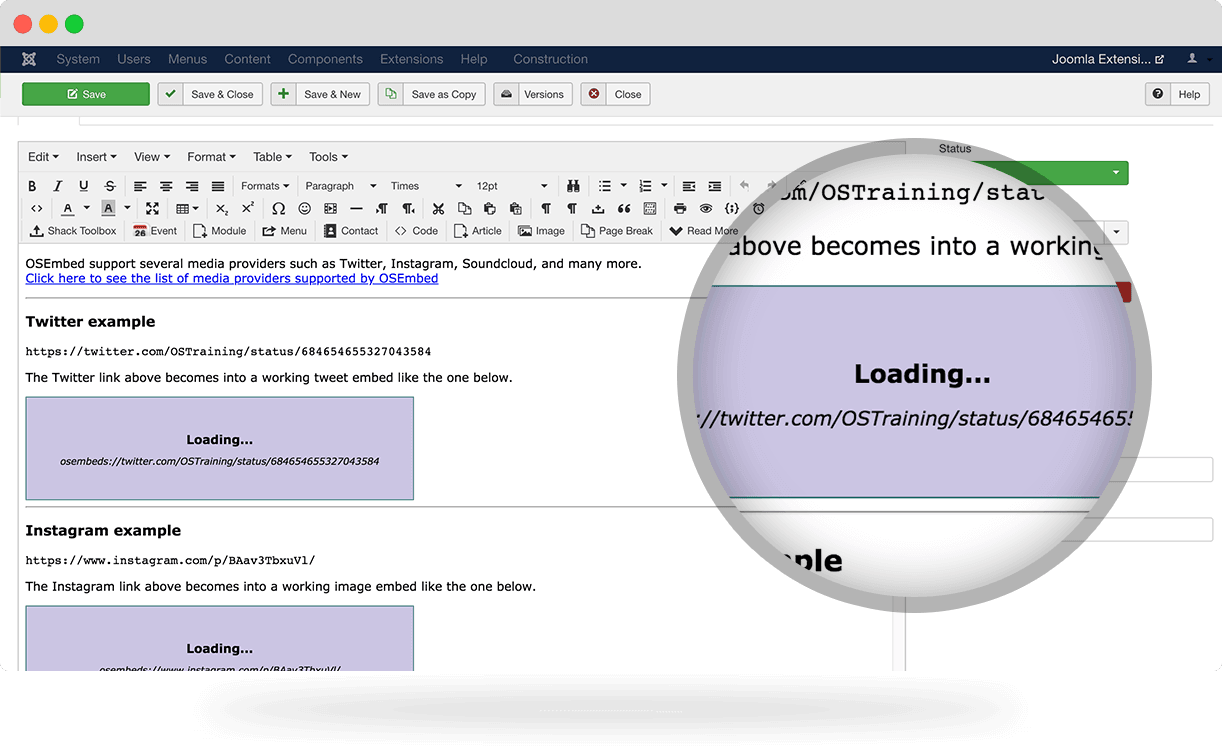This screenshot has width=1222, height=748.
Task: Center align the text
Action: (x=166, y=186)
